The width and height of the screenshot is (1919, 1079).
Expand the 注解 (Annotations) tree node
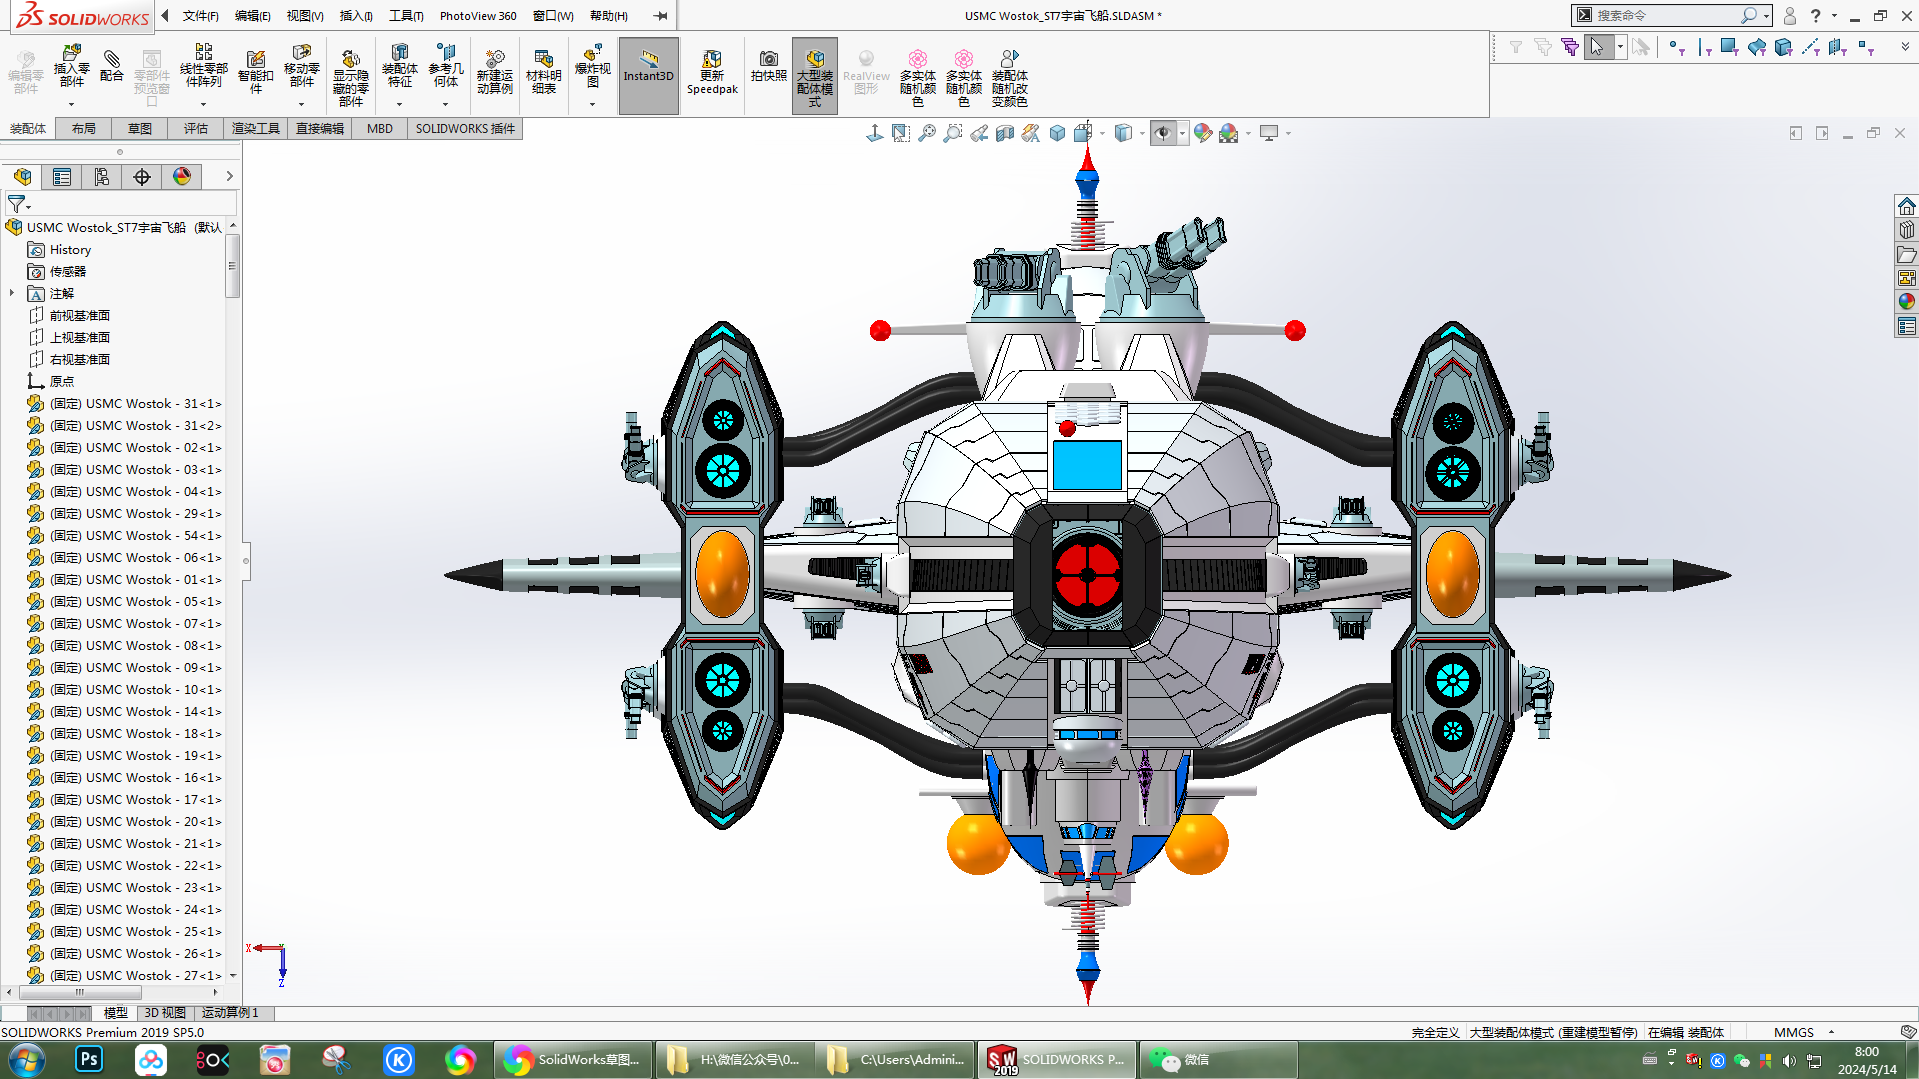12,293
